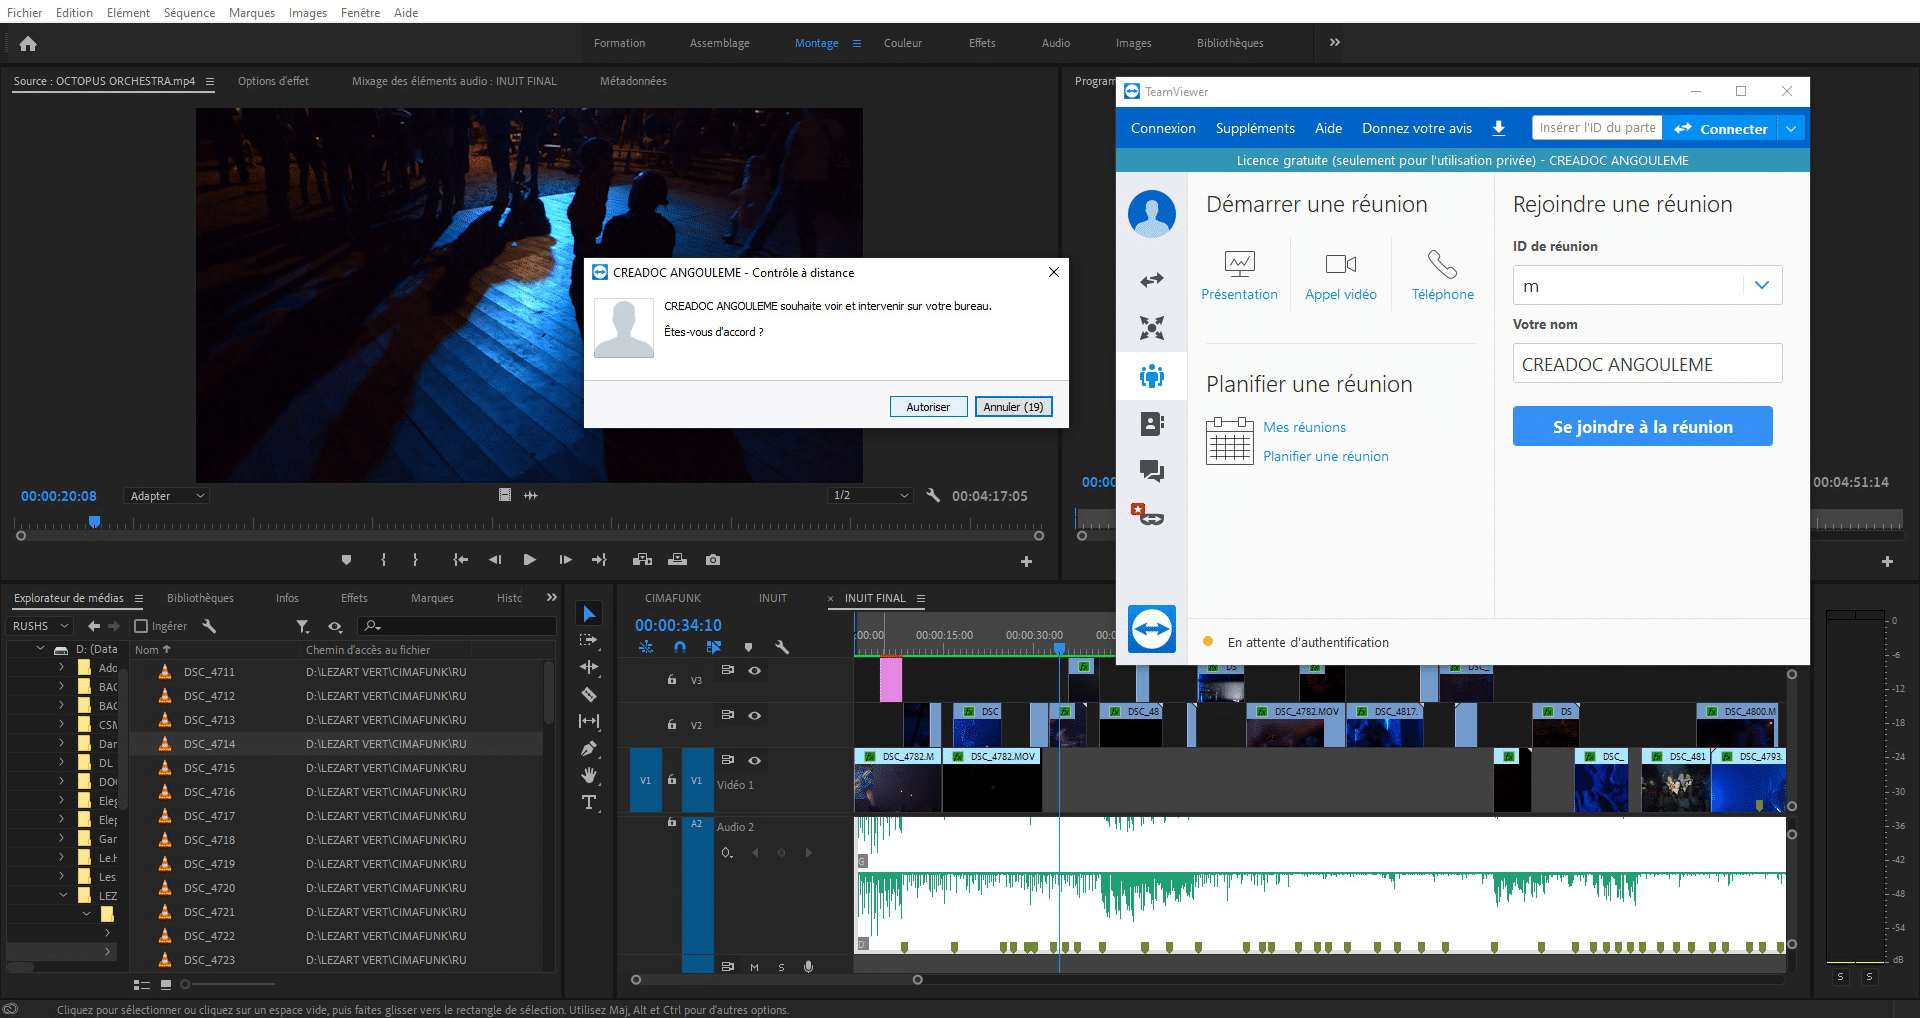Check the Ingérer checkbox
The image size is (1920, 1018).
[x=141, y=626]
